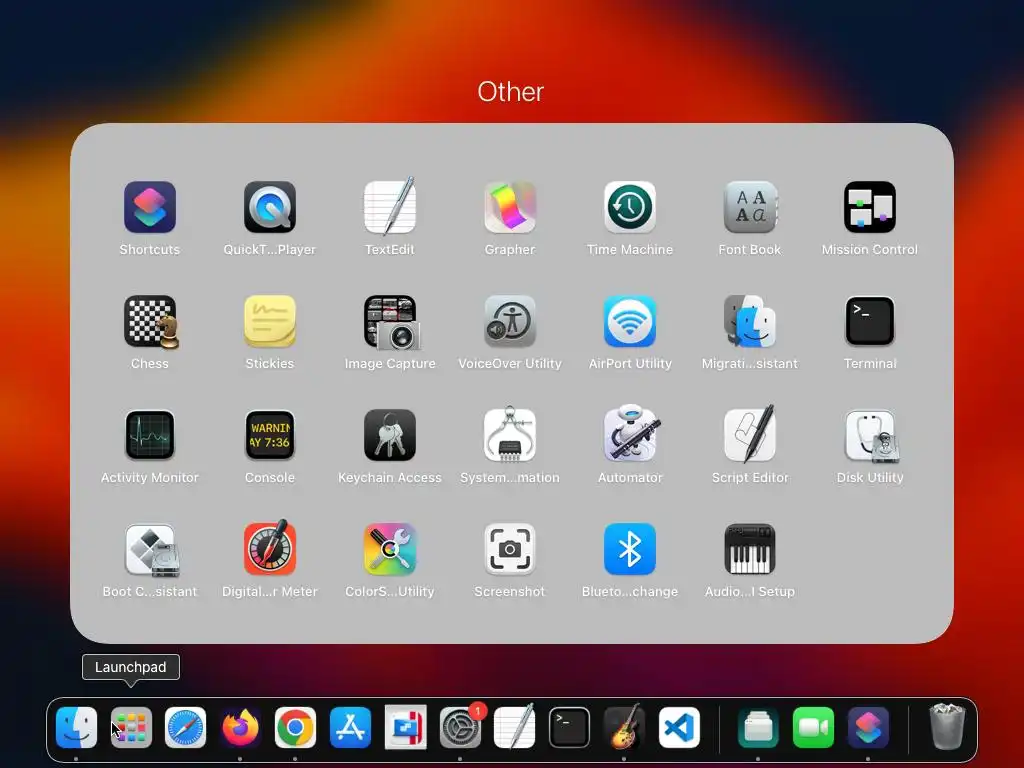Open Disk Utility
Image resolution: width=1024 pixels, height=768 pixels.
(x=870, y=435)
